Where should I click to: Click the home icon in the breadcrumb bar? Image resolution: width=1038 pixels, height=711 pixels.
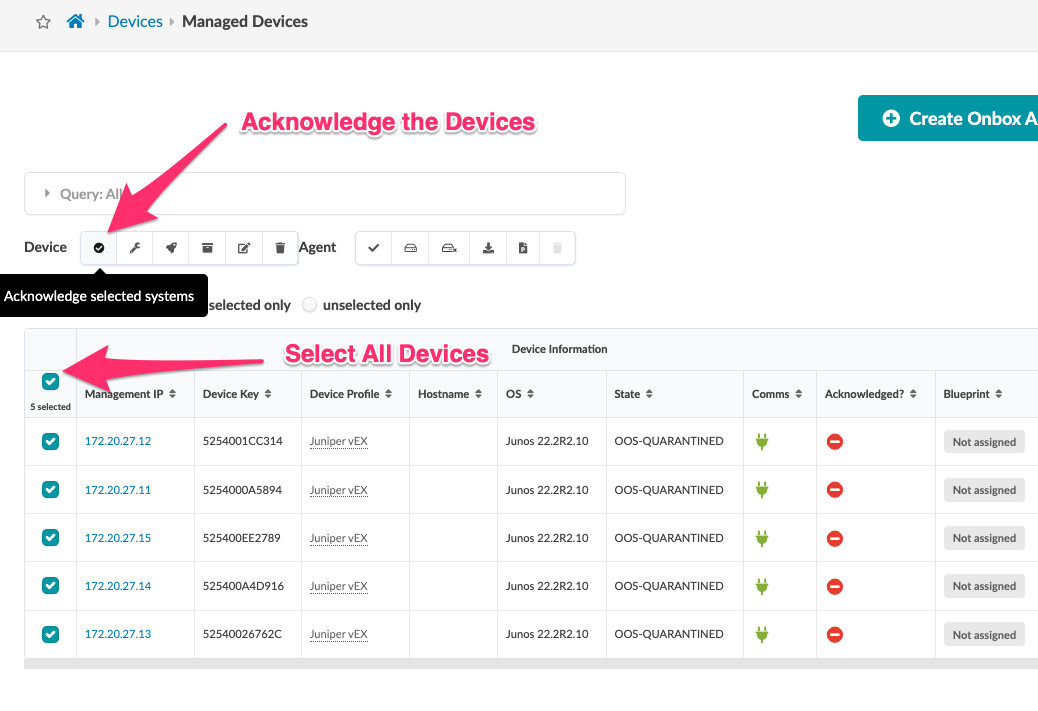75,19
